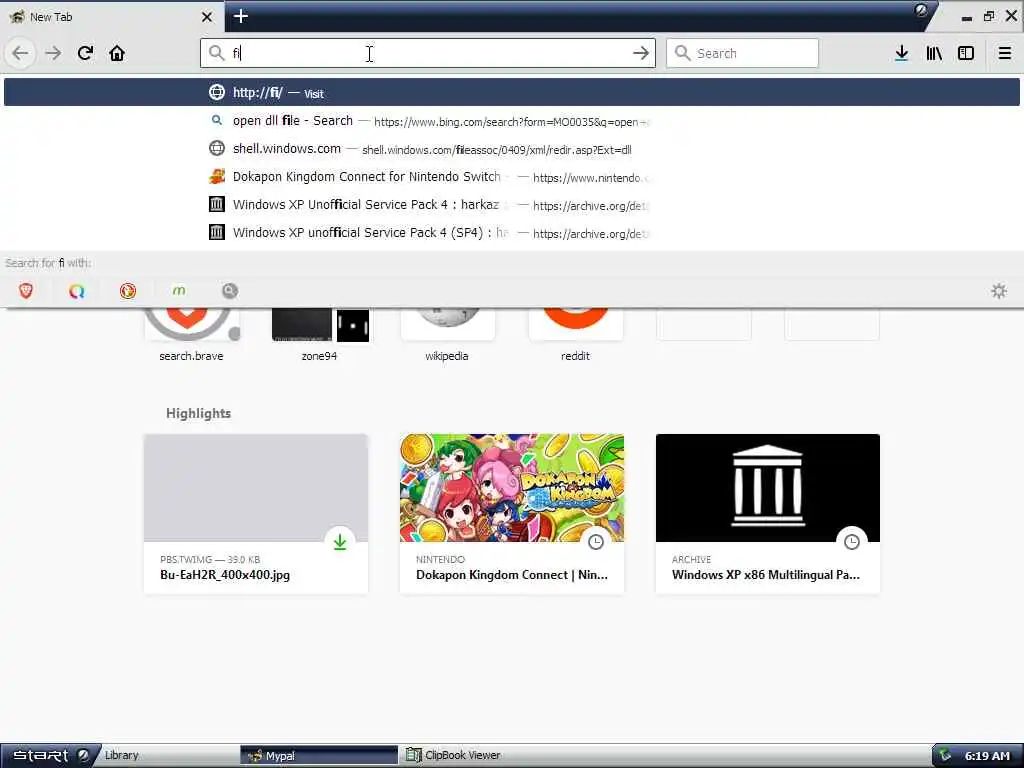This screenshot has width=1024, height=768.
Task: Choose the http://fi/ Visit suggestion
Action: (511, 92)
